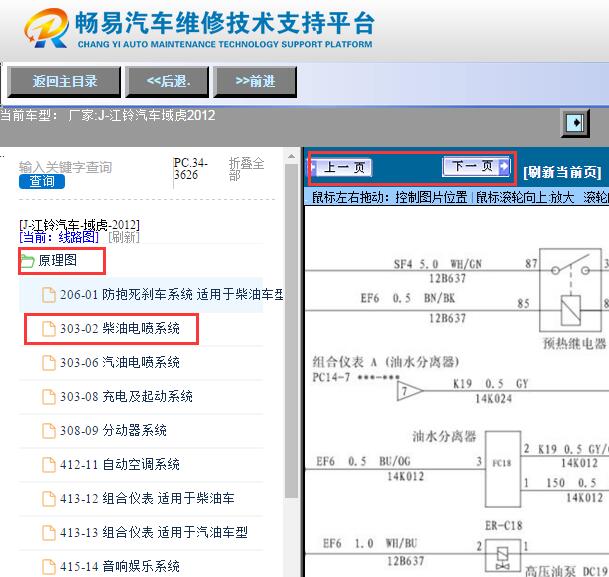This screenshot has width=609, height=577.
Task: Click the FC18 connector box in diagram
Action: (503, 469)
